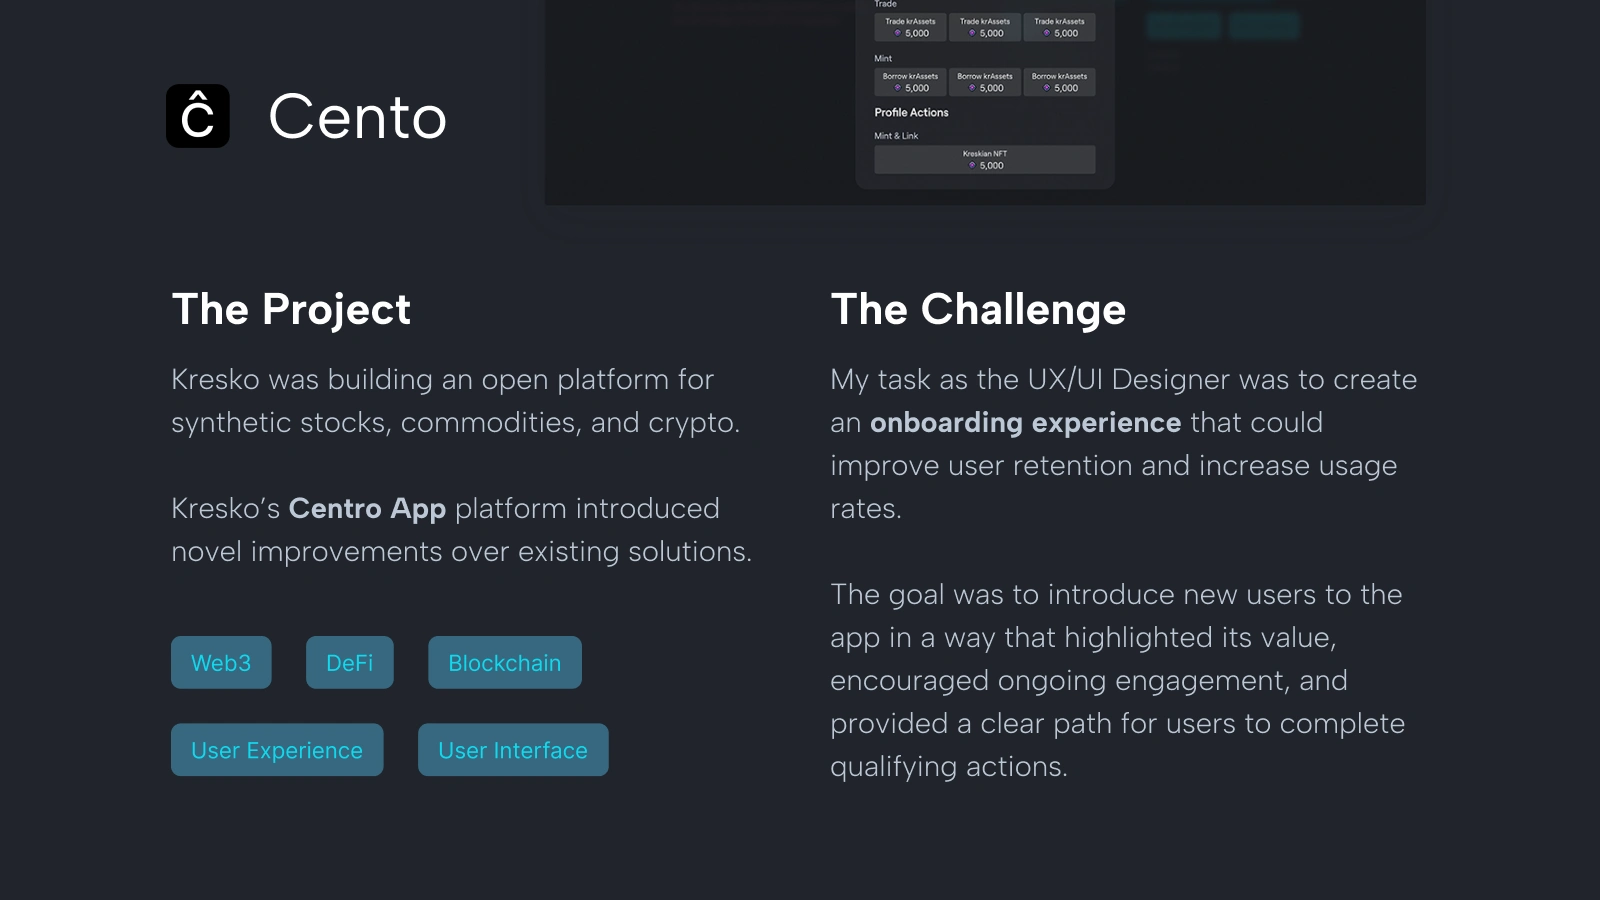The width and height of the screenshot is (1600, 900).
Task: Select the middle Borrow krAssets card
Action: point(985,82)
